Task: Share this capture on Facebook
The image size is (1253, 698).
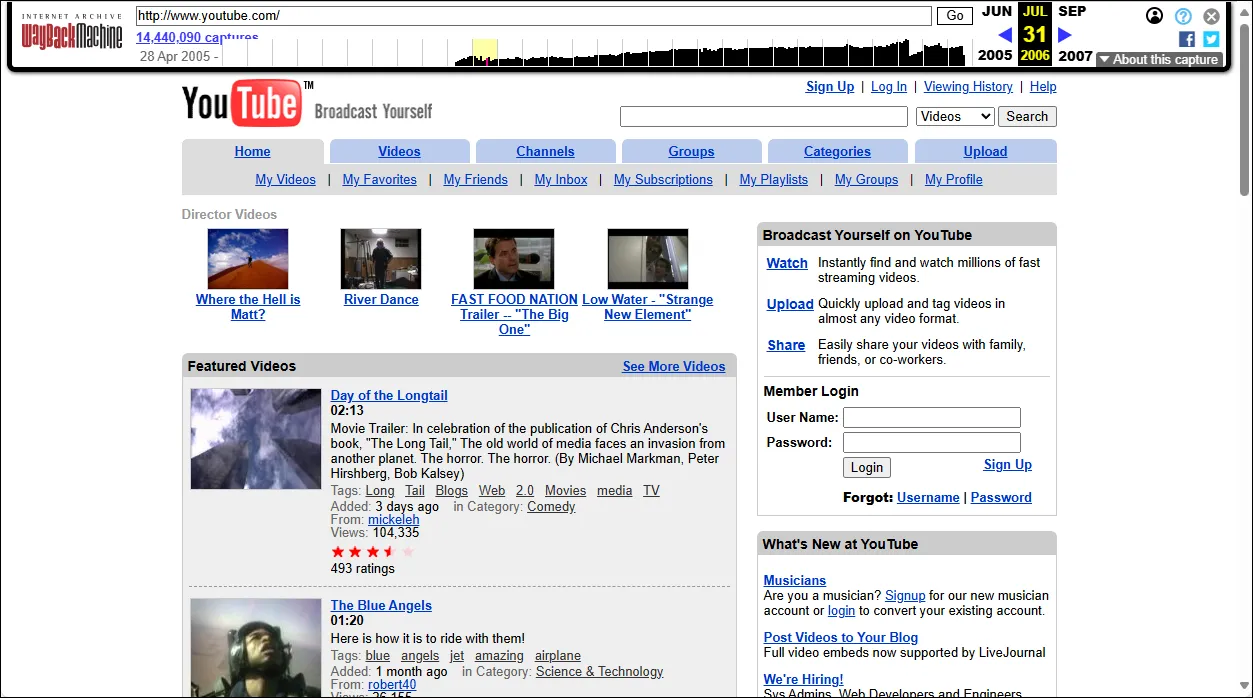Action: pos(1186,39)
